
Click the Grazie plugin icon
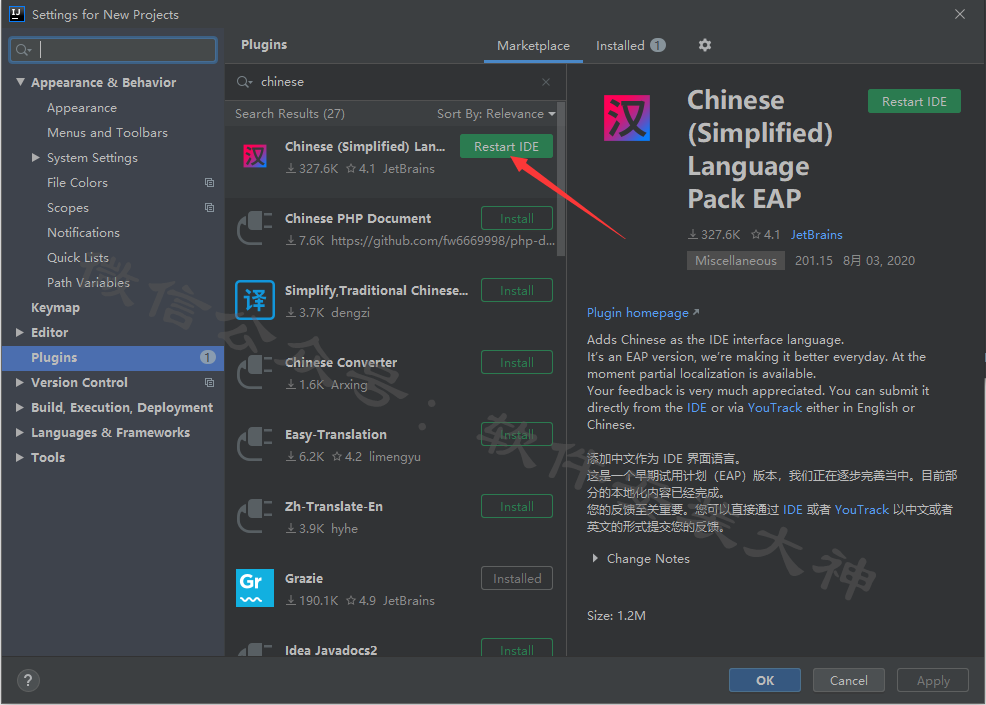click(255, 588)
